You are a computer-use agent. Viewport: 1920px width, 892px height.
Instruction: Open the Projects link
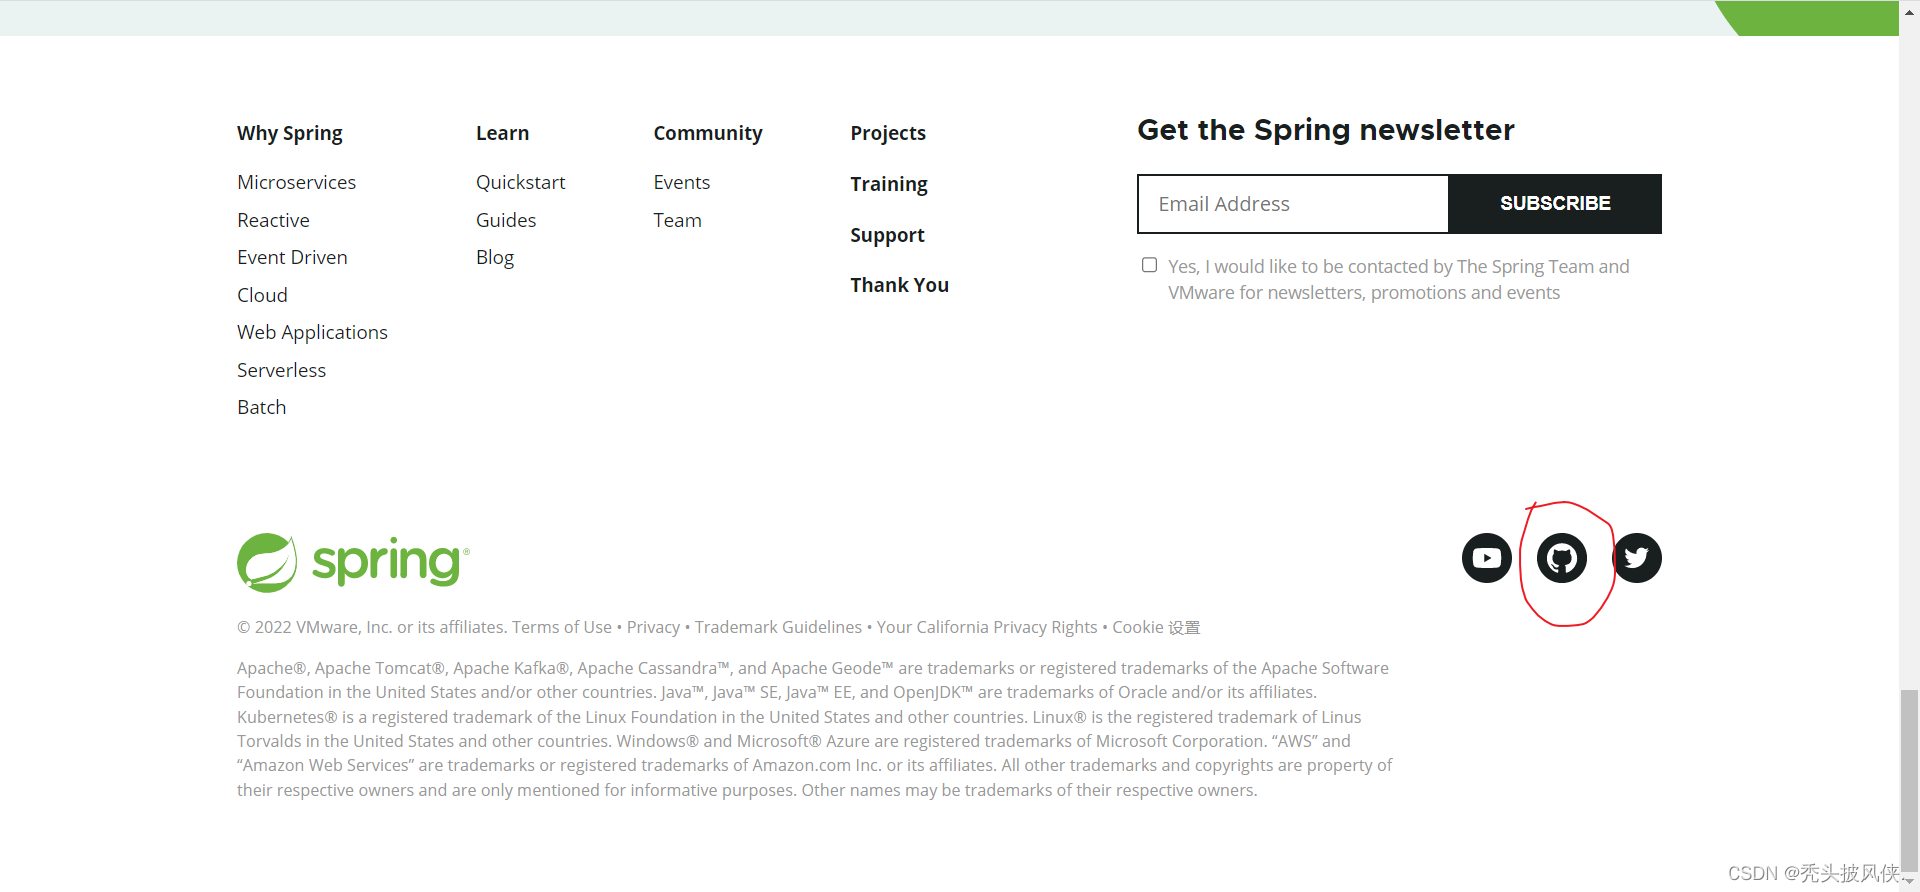point(888,133)
